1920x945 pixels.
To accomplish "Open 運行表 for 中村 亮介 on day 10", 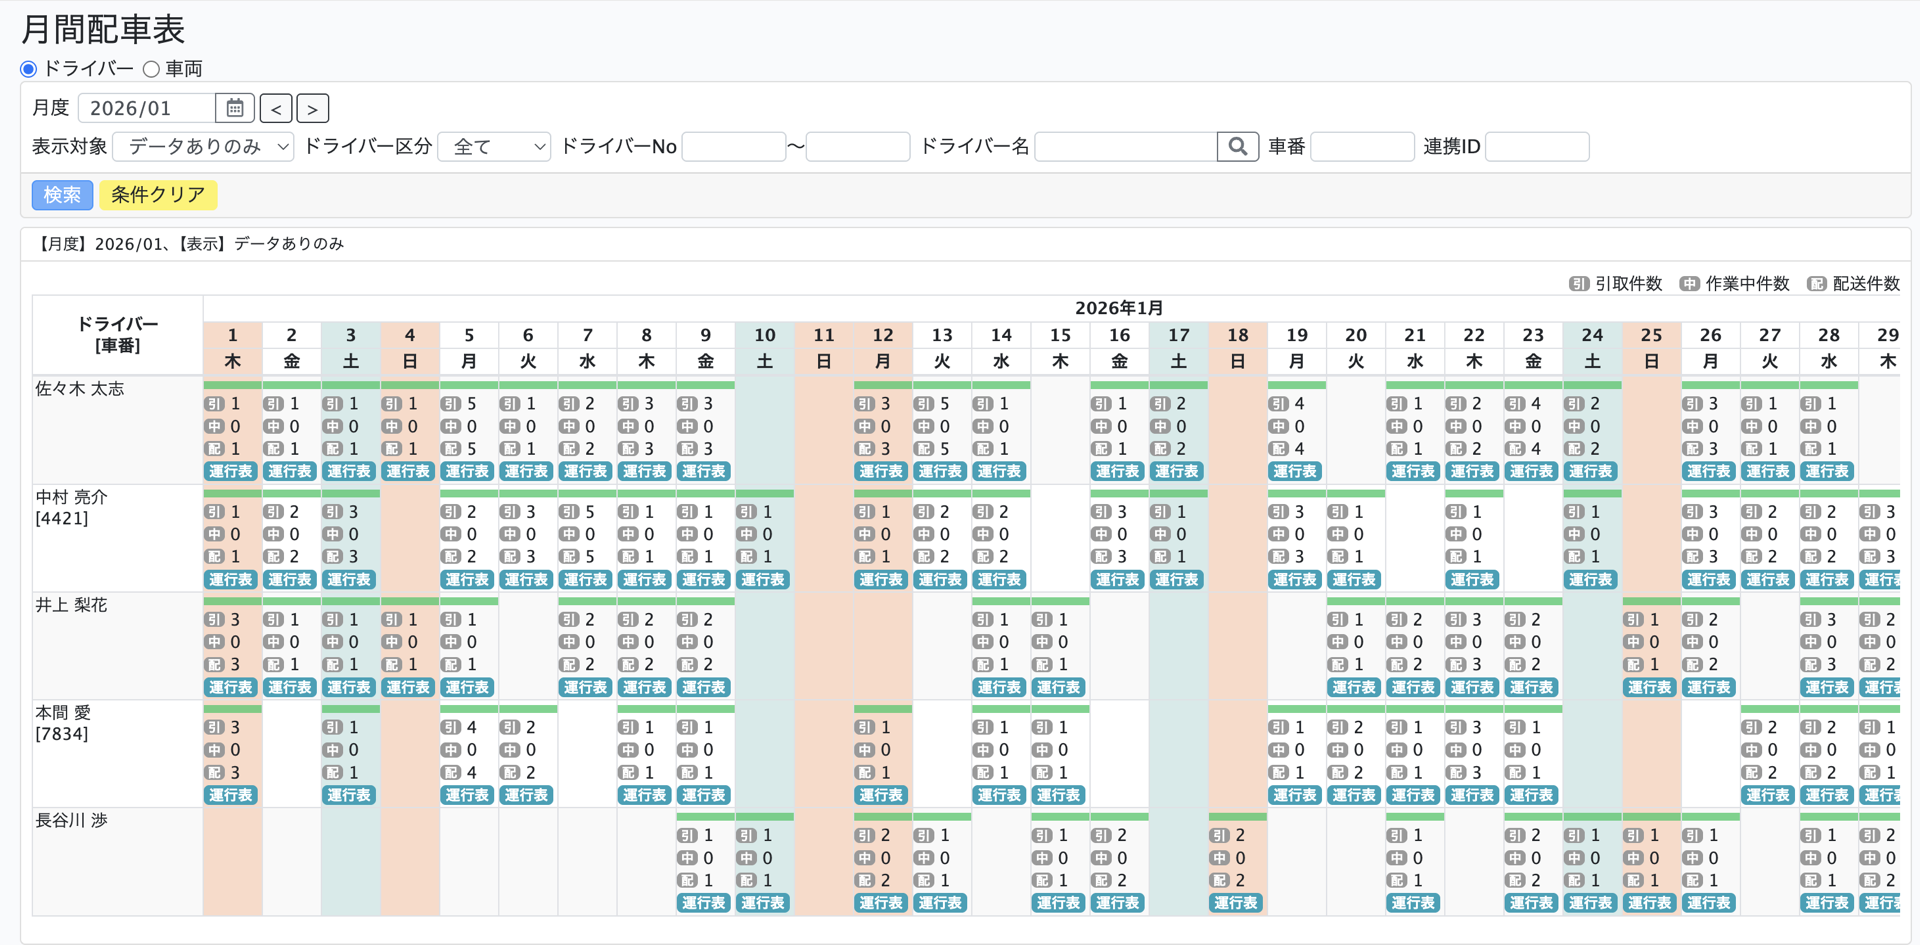I will click(763, 580).
